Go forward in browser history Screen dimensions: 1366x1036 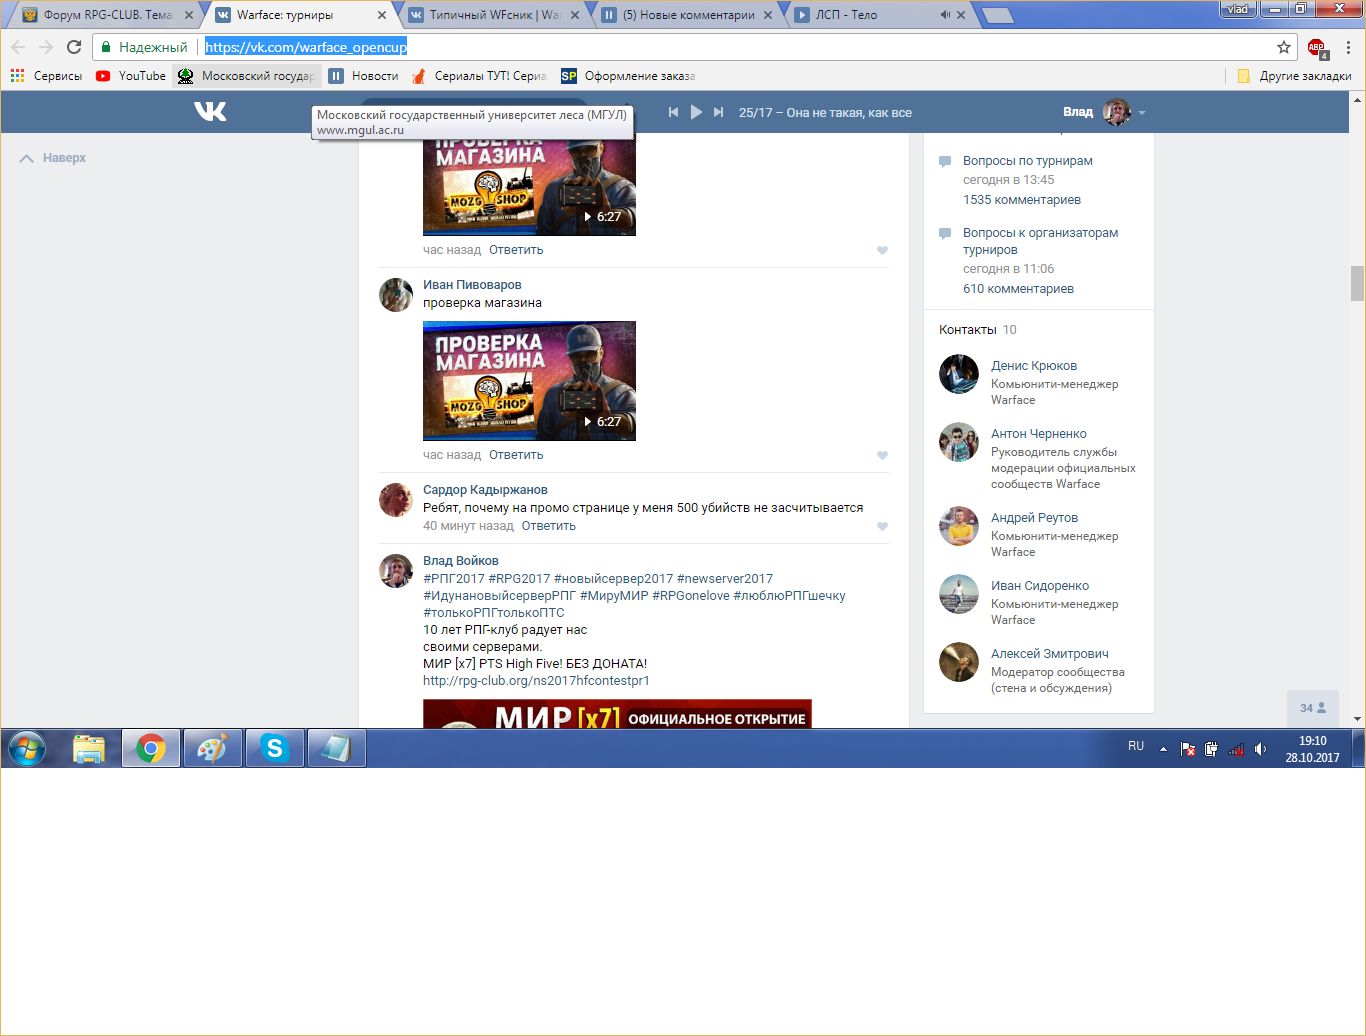coord(46,47)
